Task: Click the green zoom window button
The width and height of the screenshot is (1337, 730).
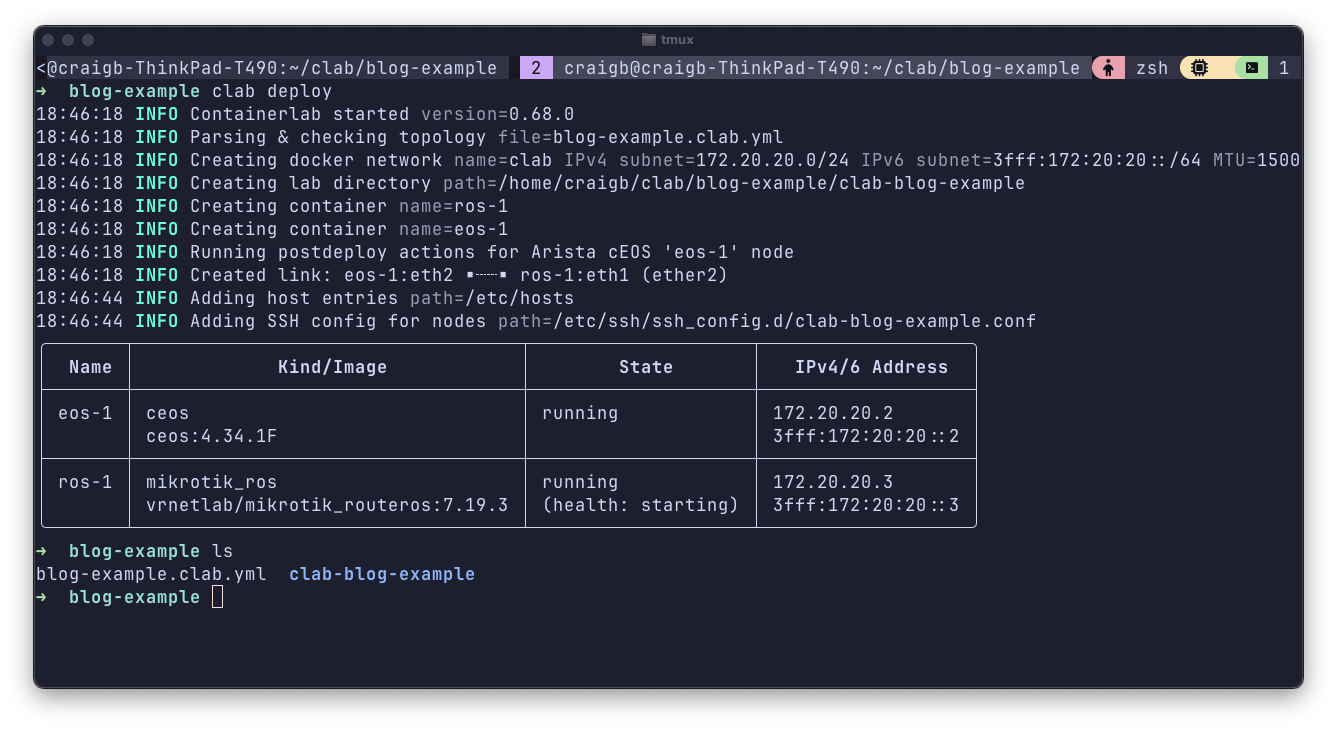Action: pyautogui.click(x=88, y=40)
